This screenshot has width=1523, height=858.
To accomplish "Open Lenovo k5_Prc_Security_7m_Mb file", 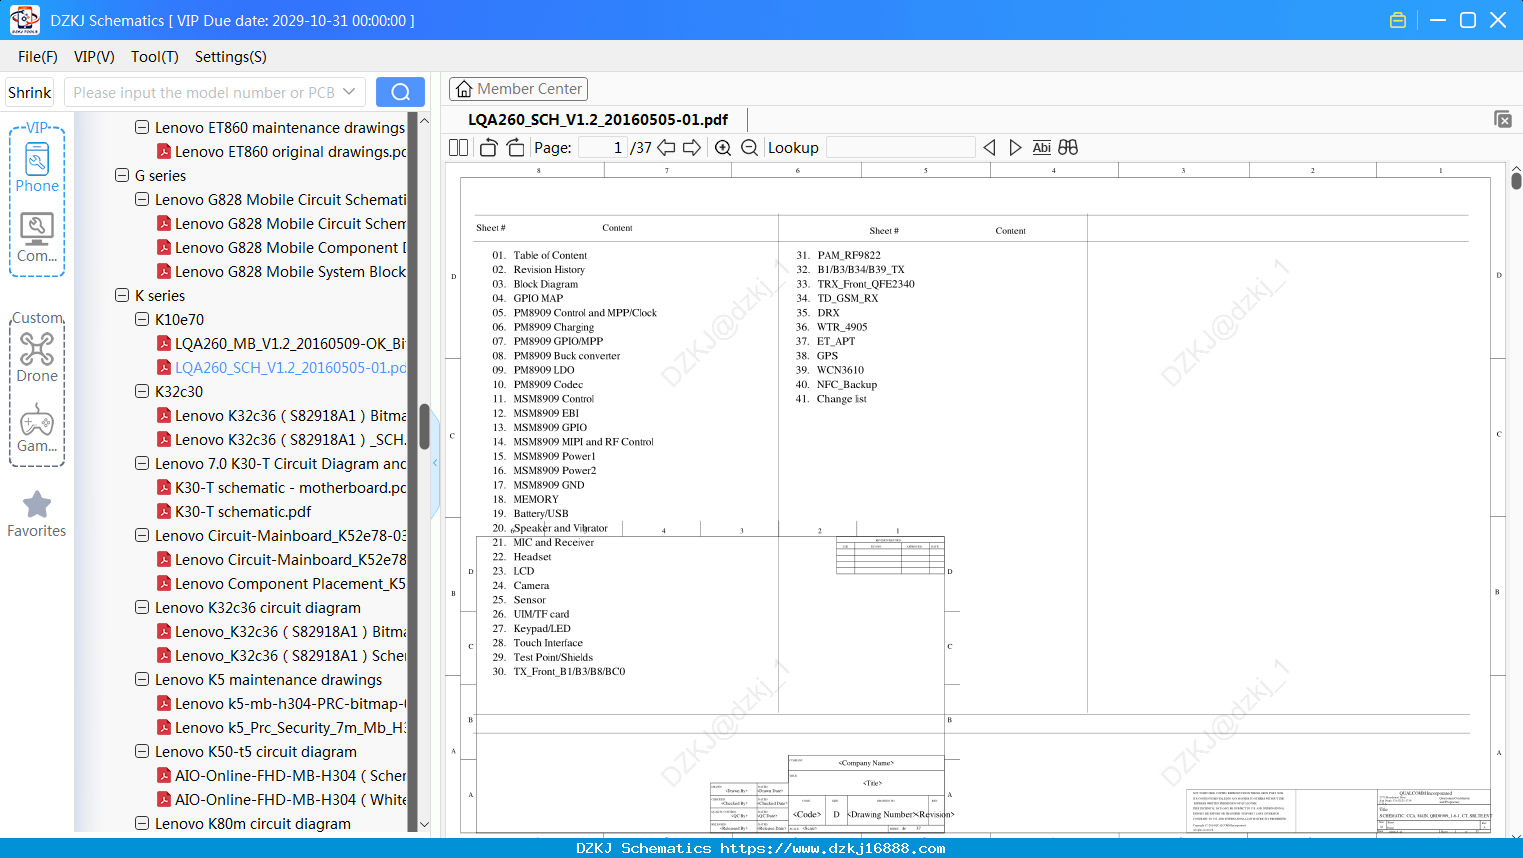I will point(281,727).
